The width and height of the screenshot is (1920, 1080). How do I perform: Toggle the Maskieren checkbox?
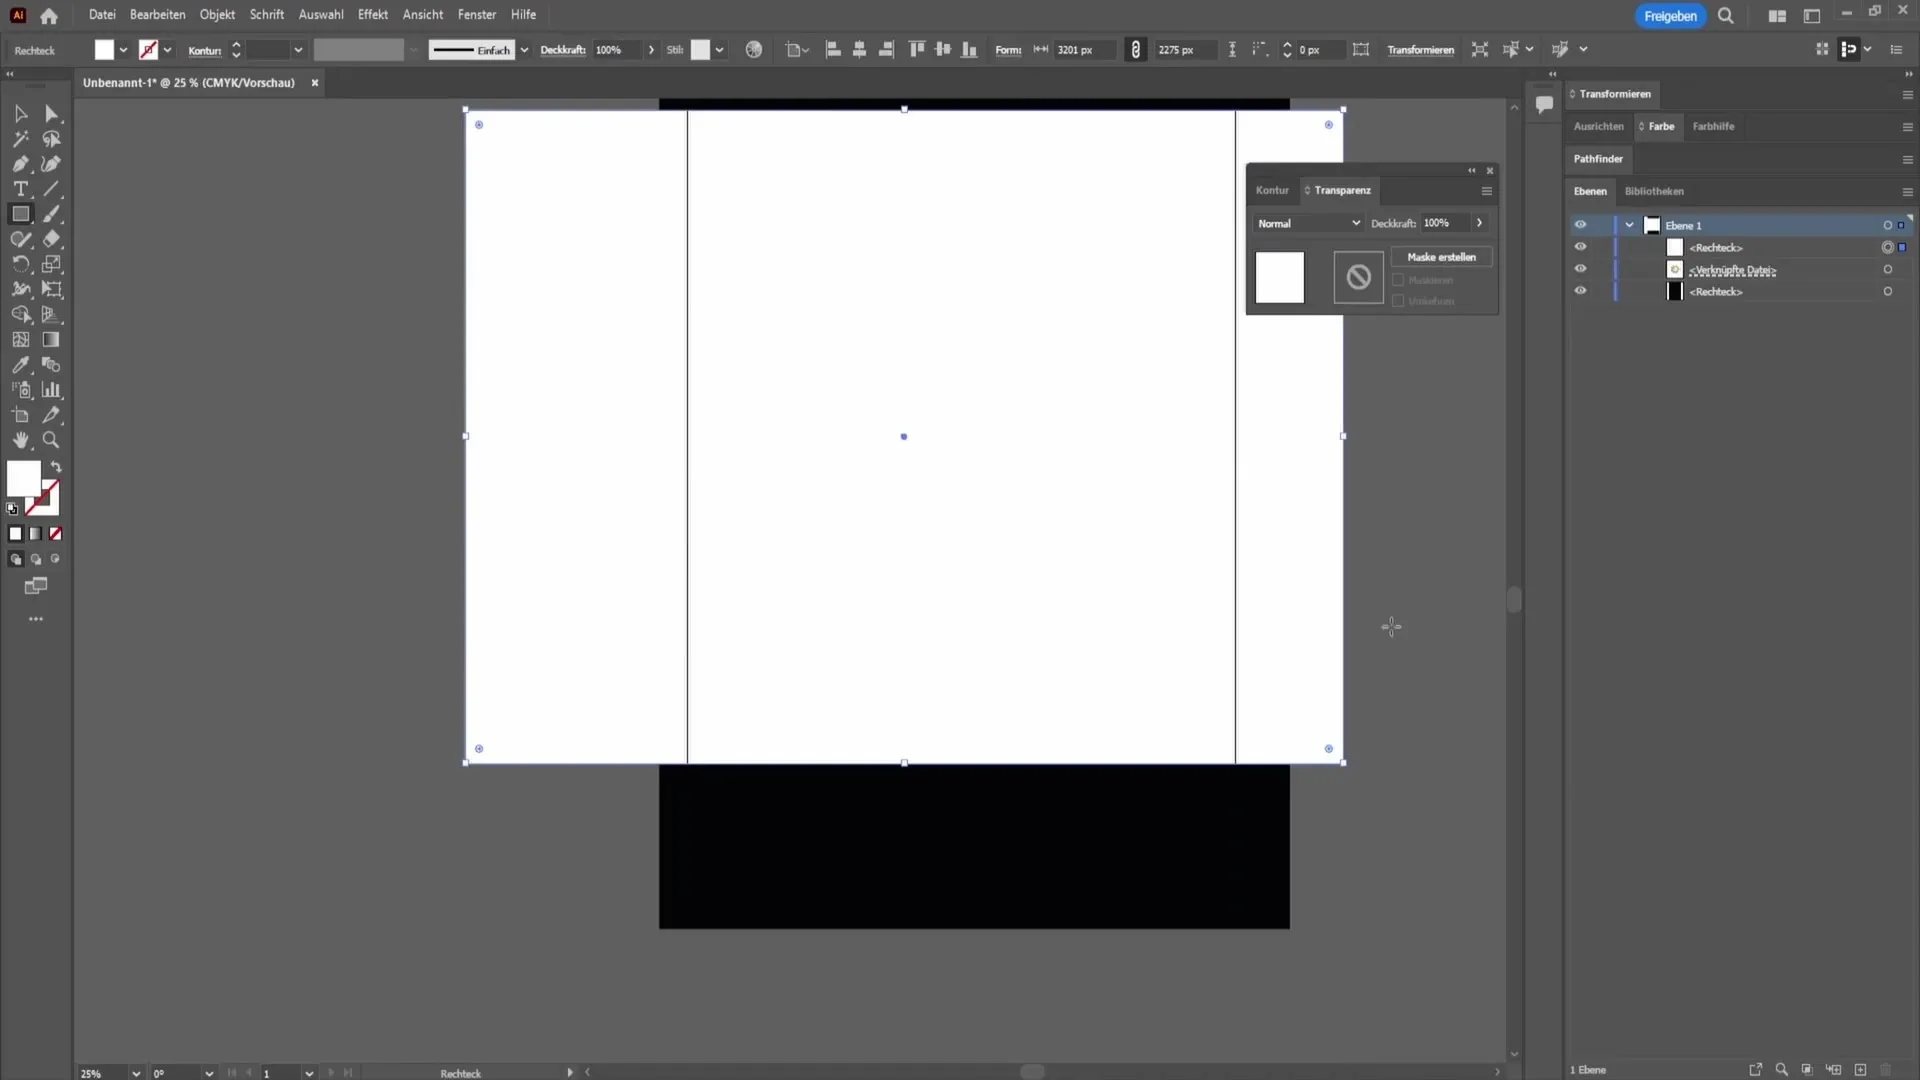pyautogui.click(x=1398, y=280)
